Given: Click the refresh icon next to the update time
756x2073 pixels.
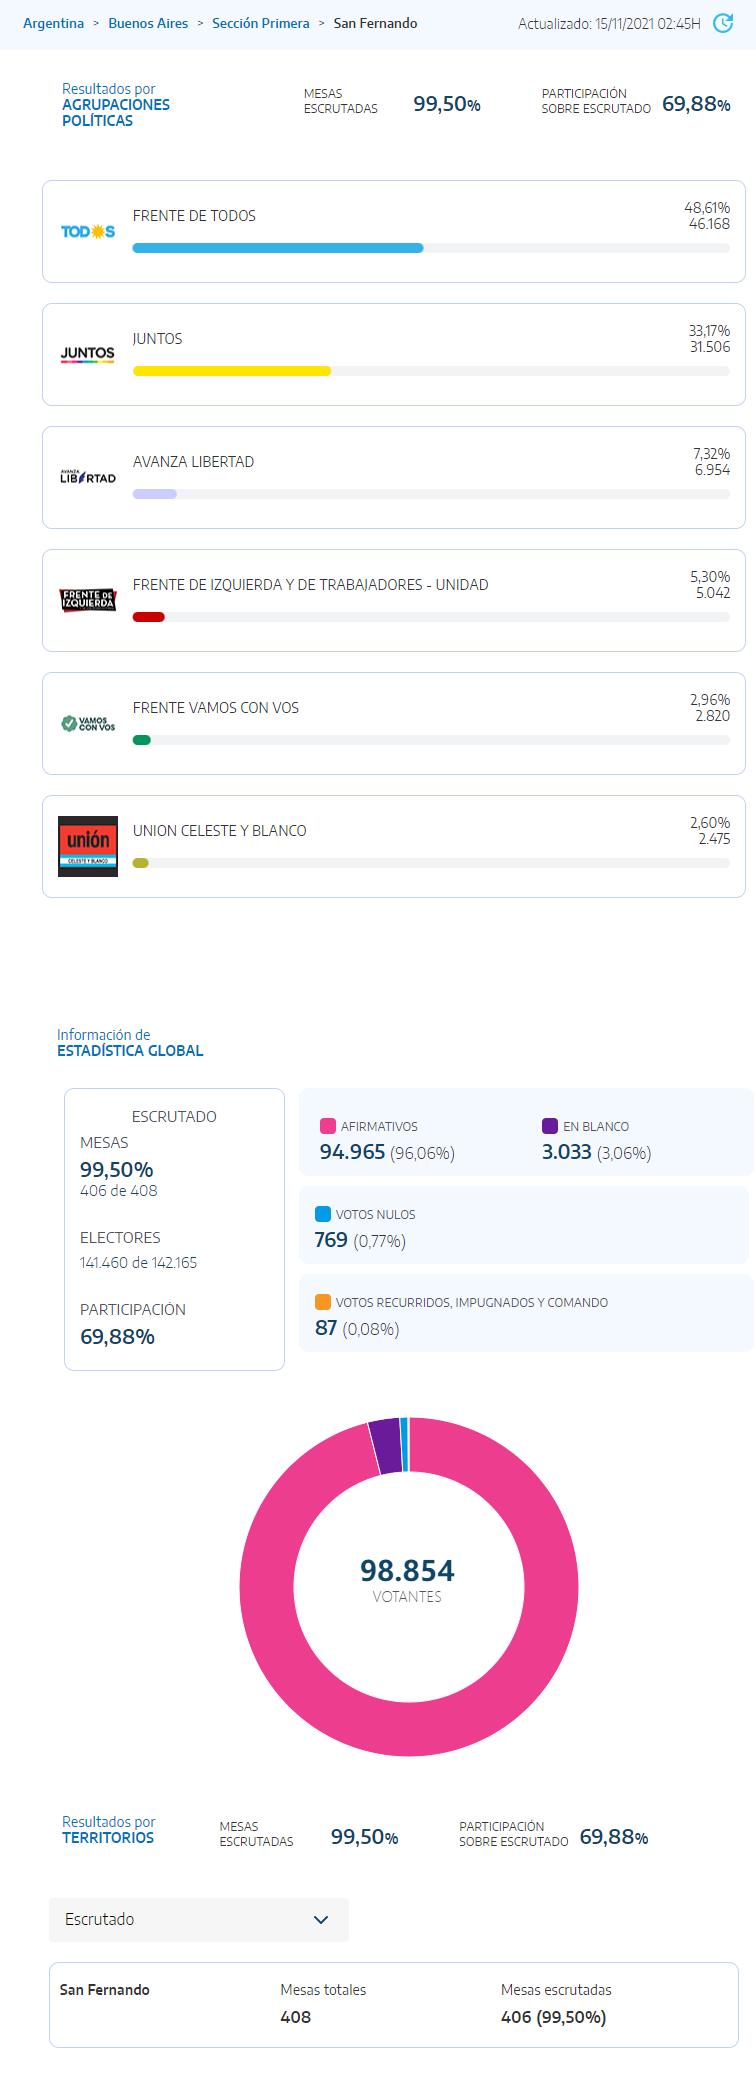Looking at the screenshot, I should click(721, 22).
